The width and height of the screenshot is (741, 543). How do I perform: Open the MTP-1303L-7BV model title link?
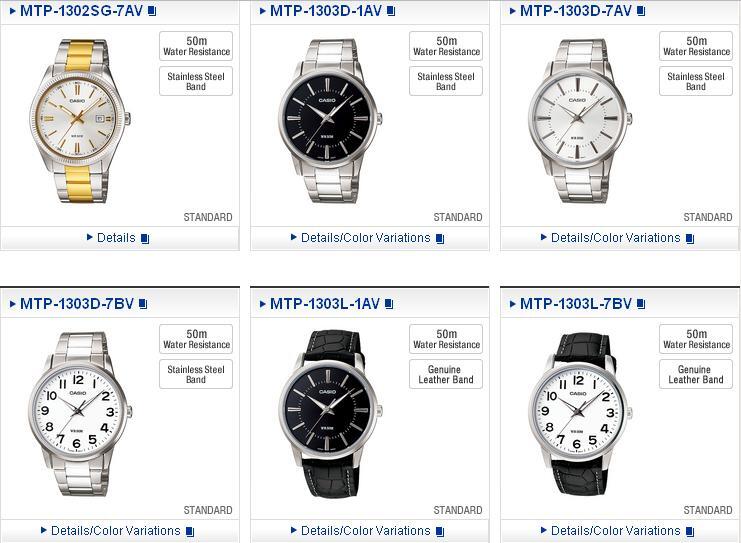[x=576, y=303]
